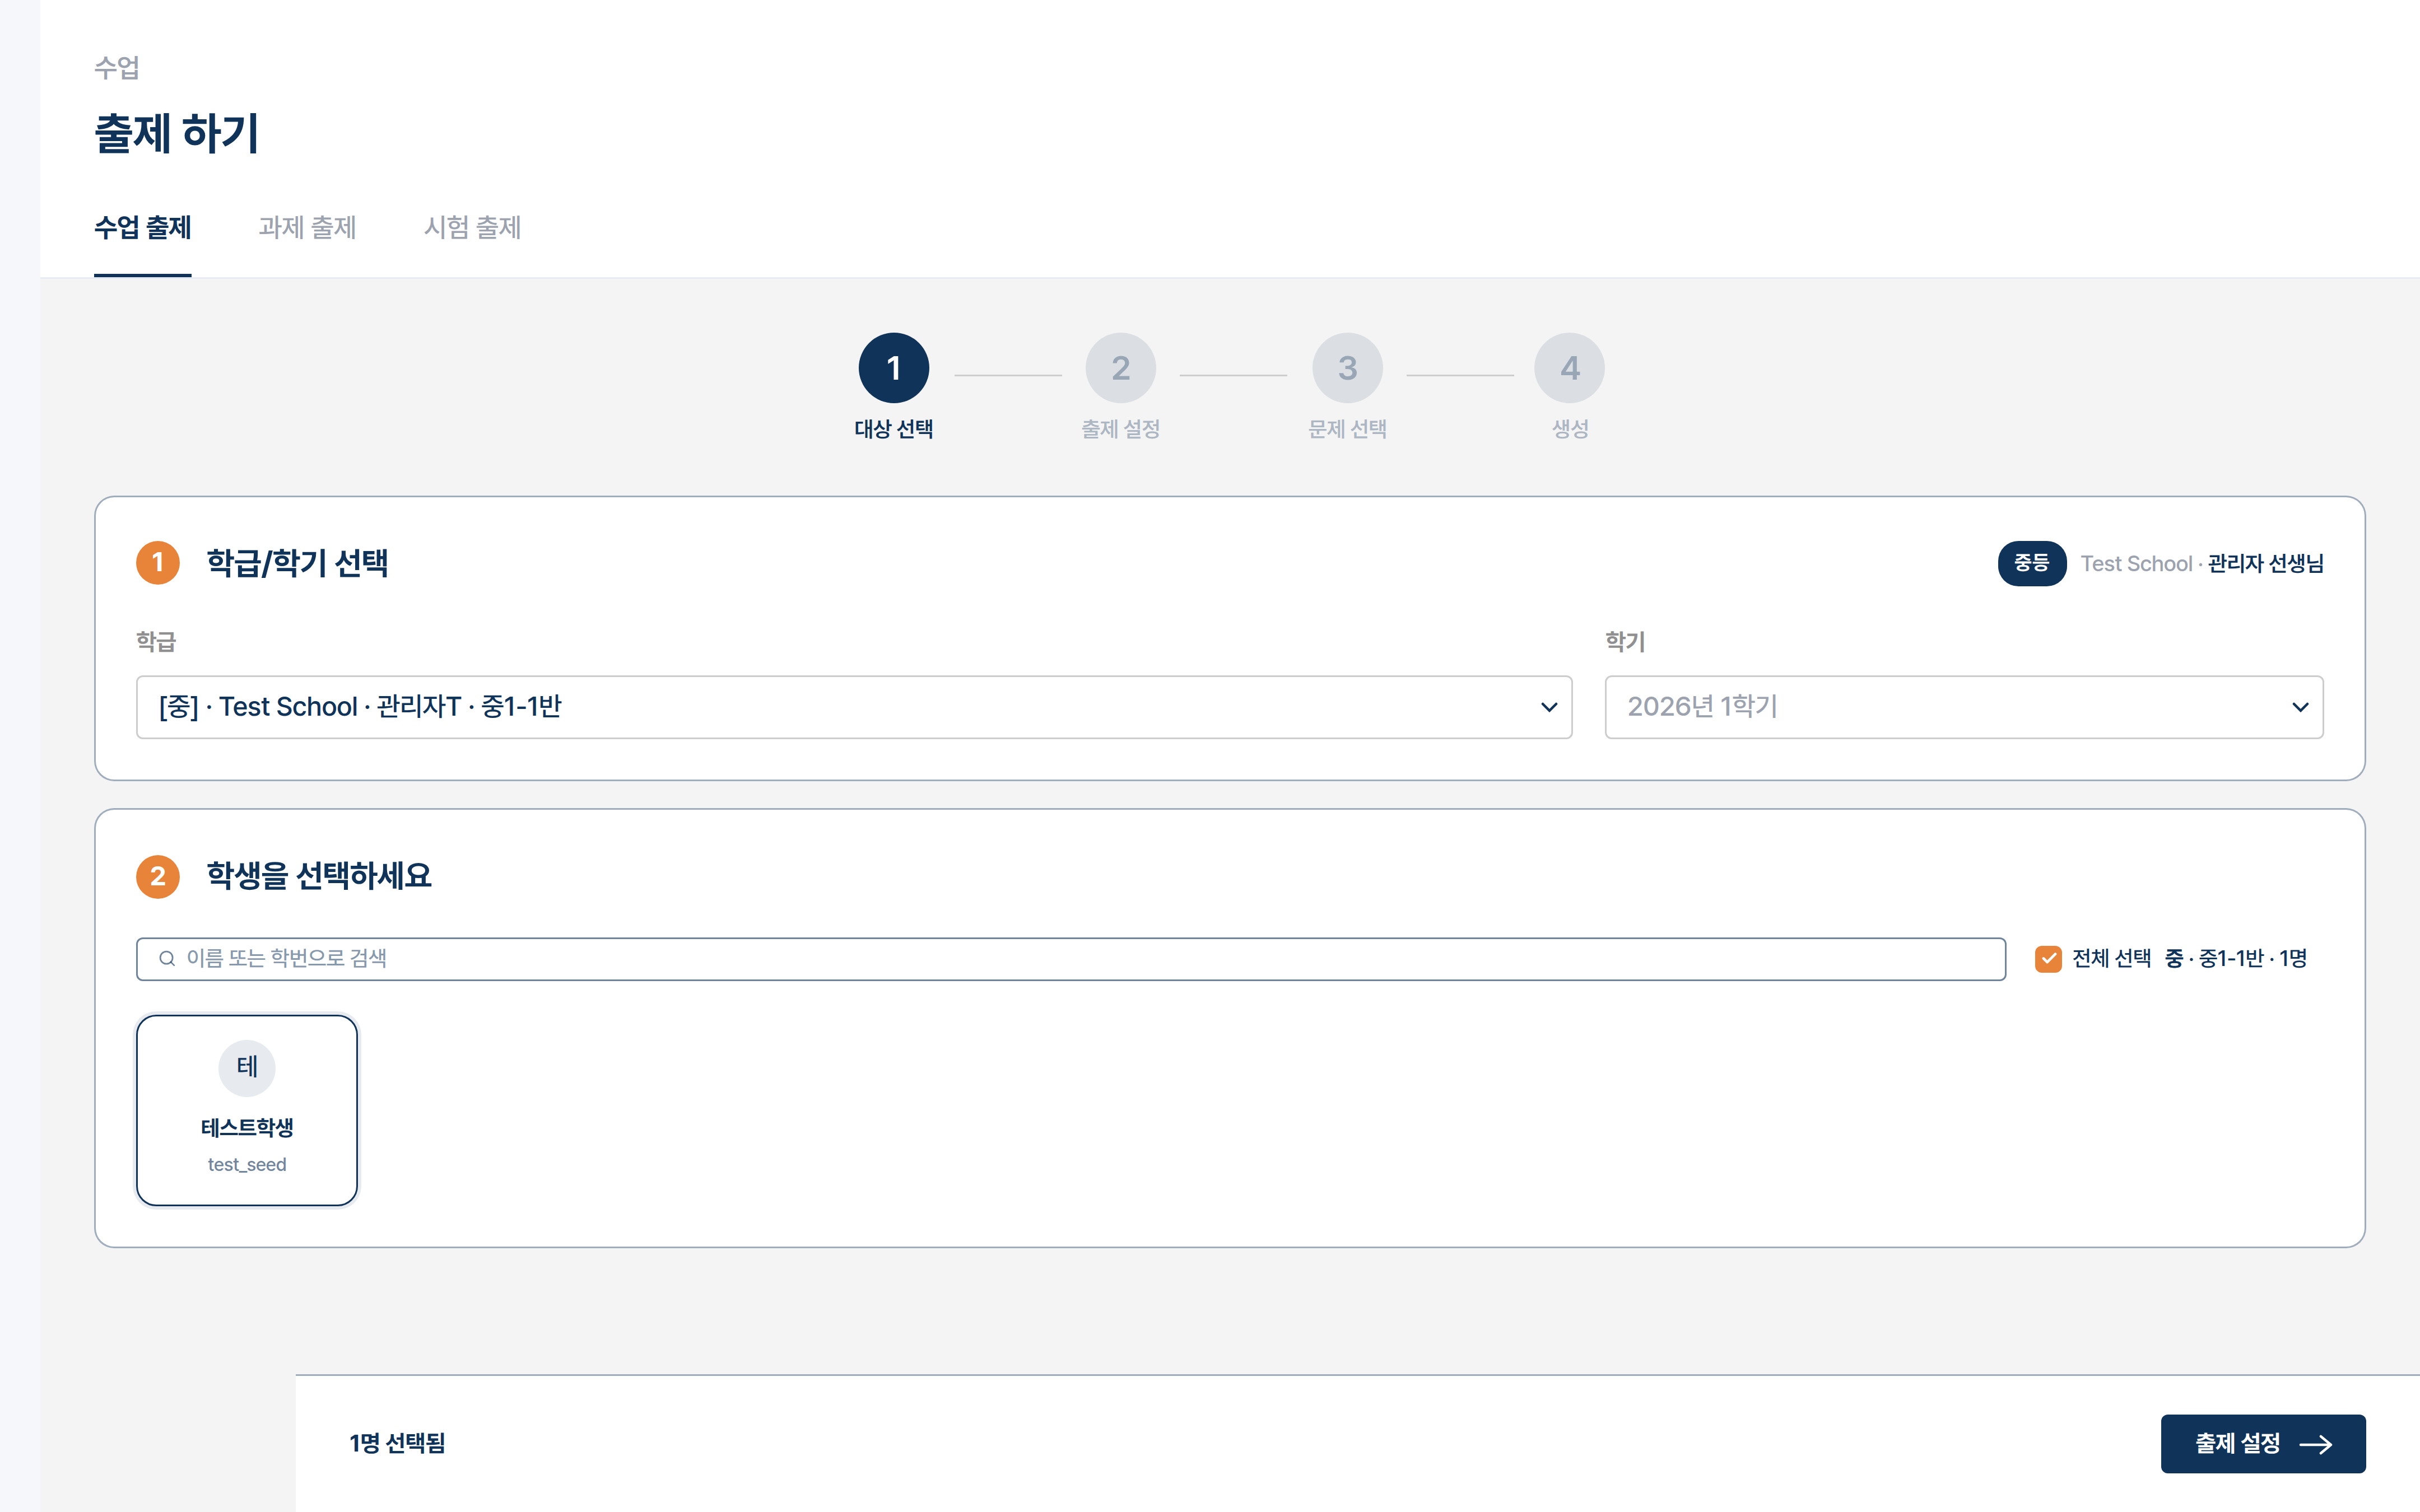
Task: Open the 학급 class dropdown
Action: pos(853,707)
